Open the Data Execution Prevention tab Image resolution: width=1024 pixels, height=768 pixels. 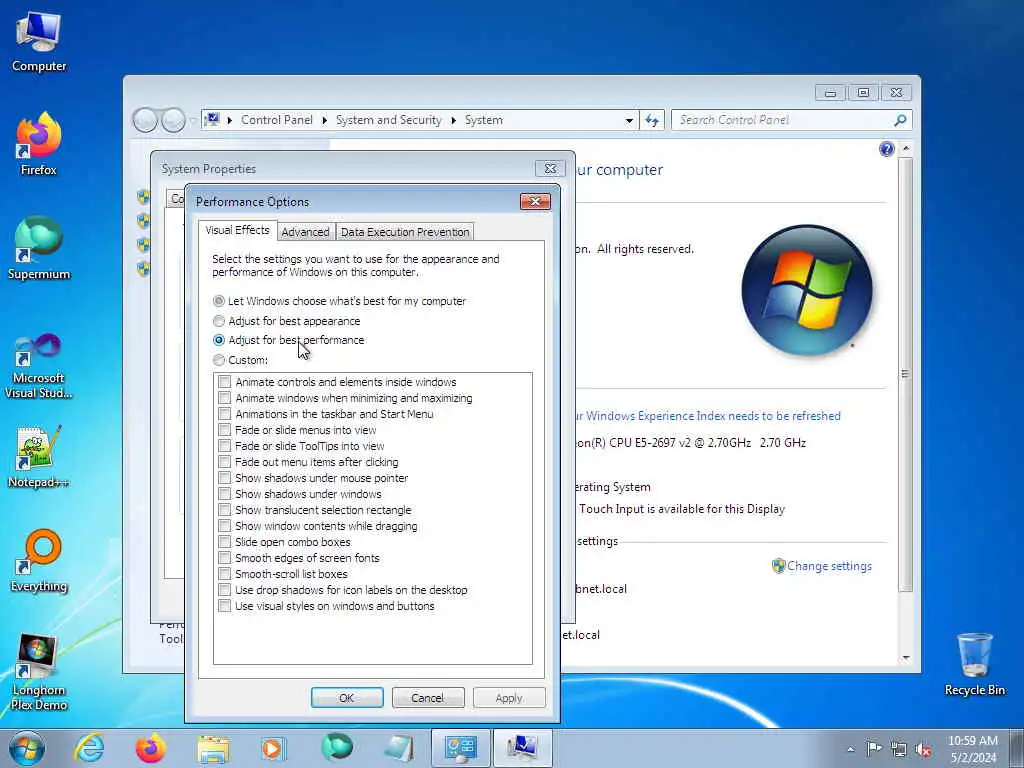pyautogui.click(x=405, y=232)
